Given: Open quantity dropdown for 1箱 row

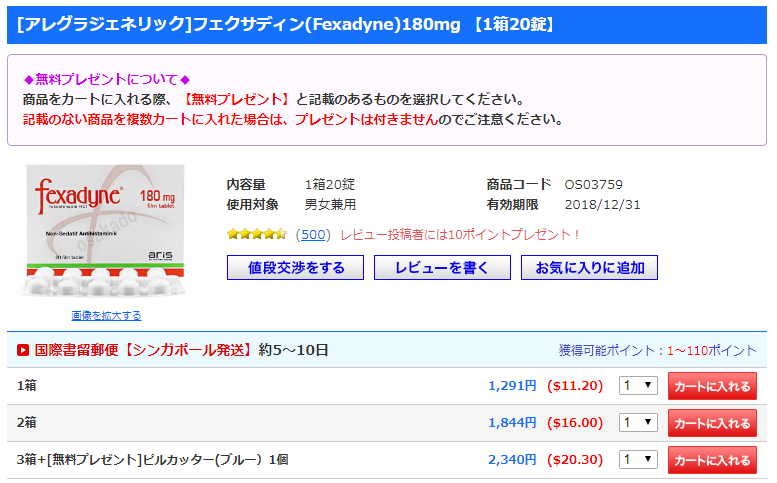Looking at the screenshot, I should 638,385.
